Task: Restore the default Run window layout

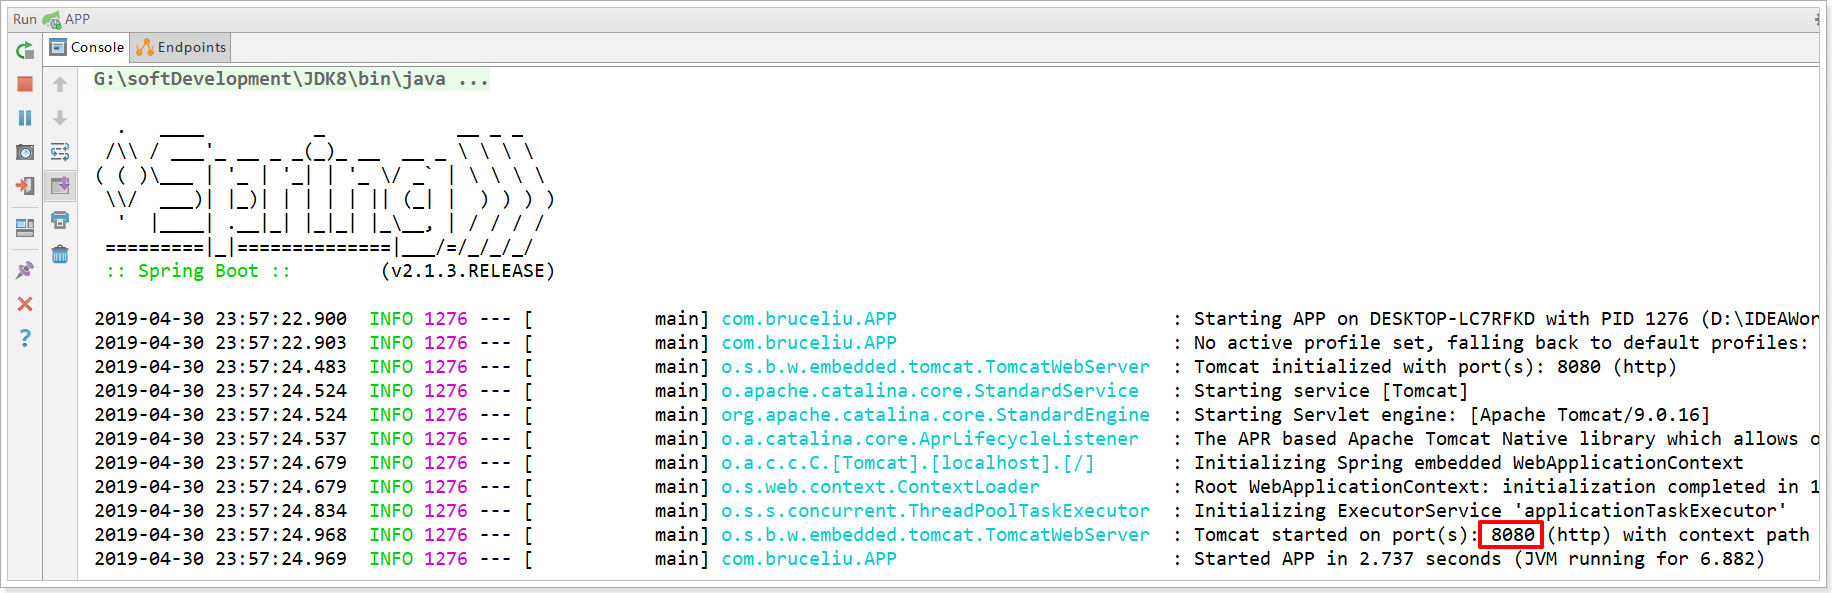Action: pos(25,228)
